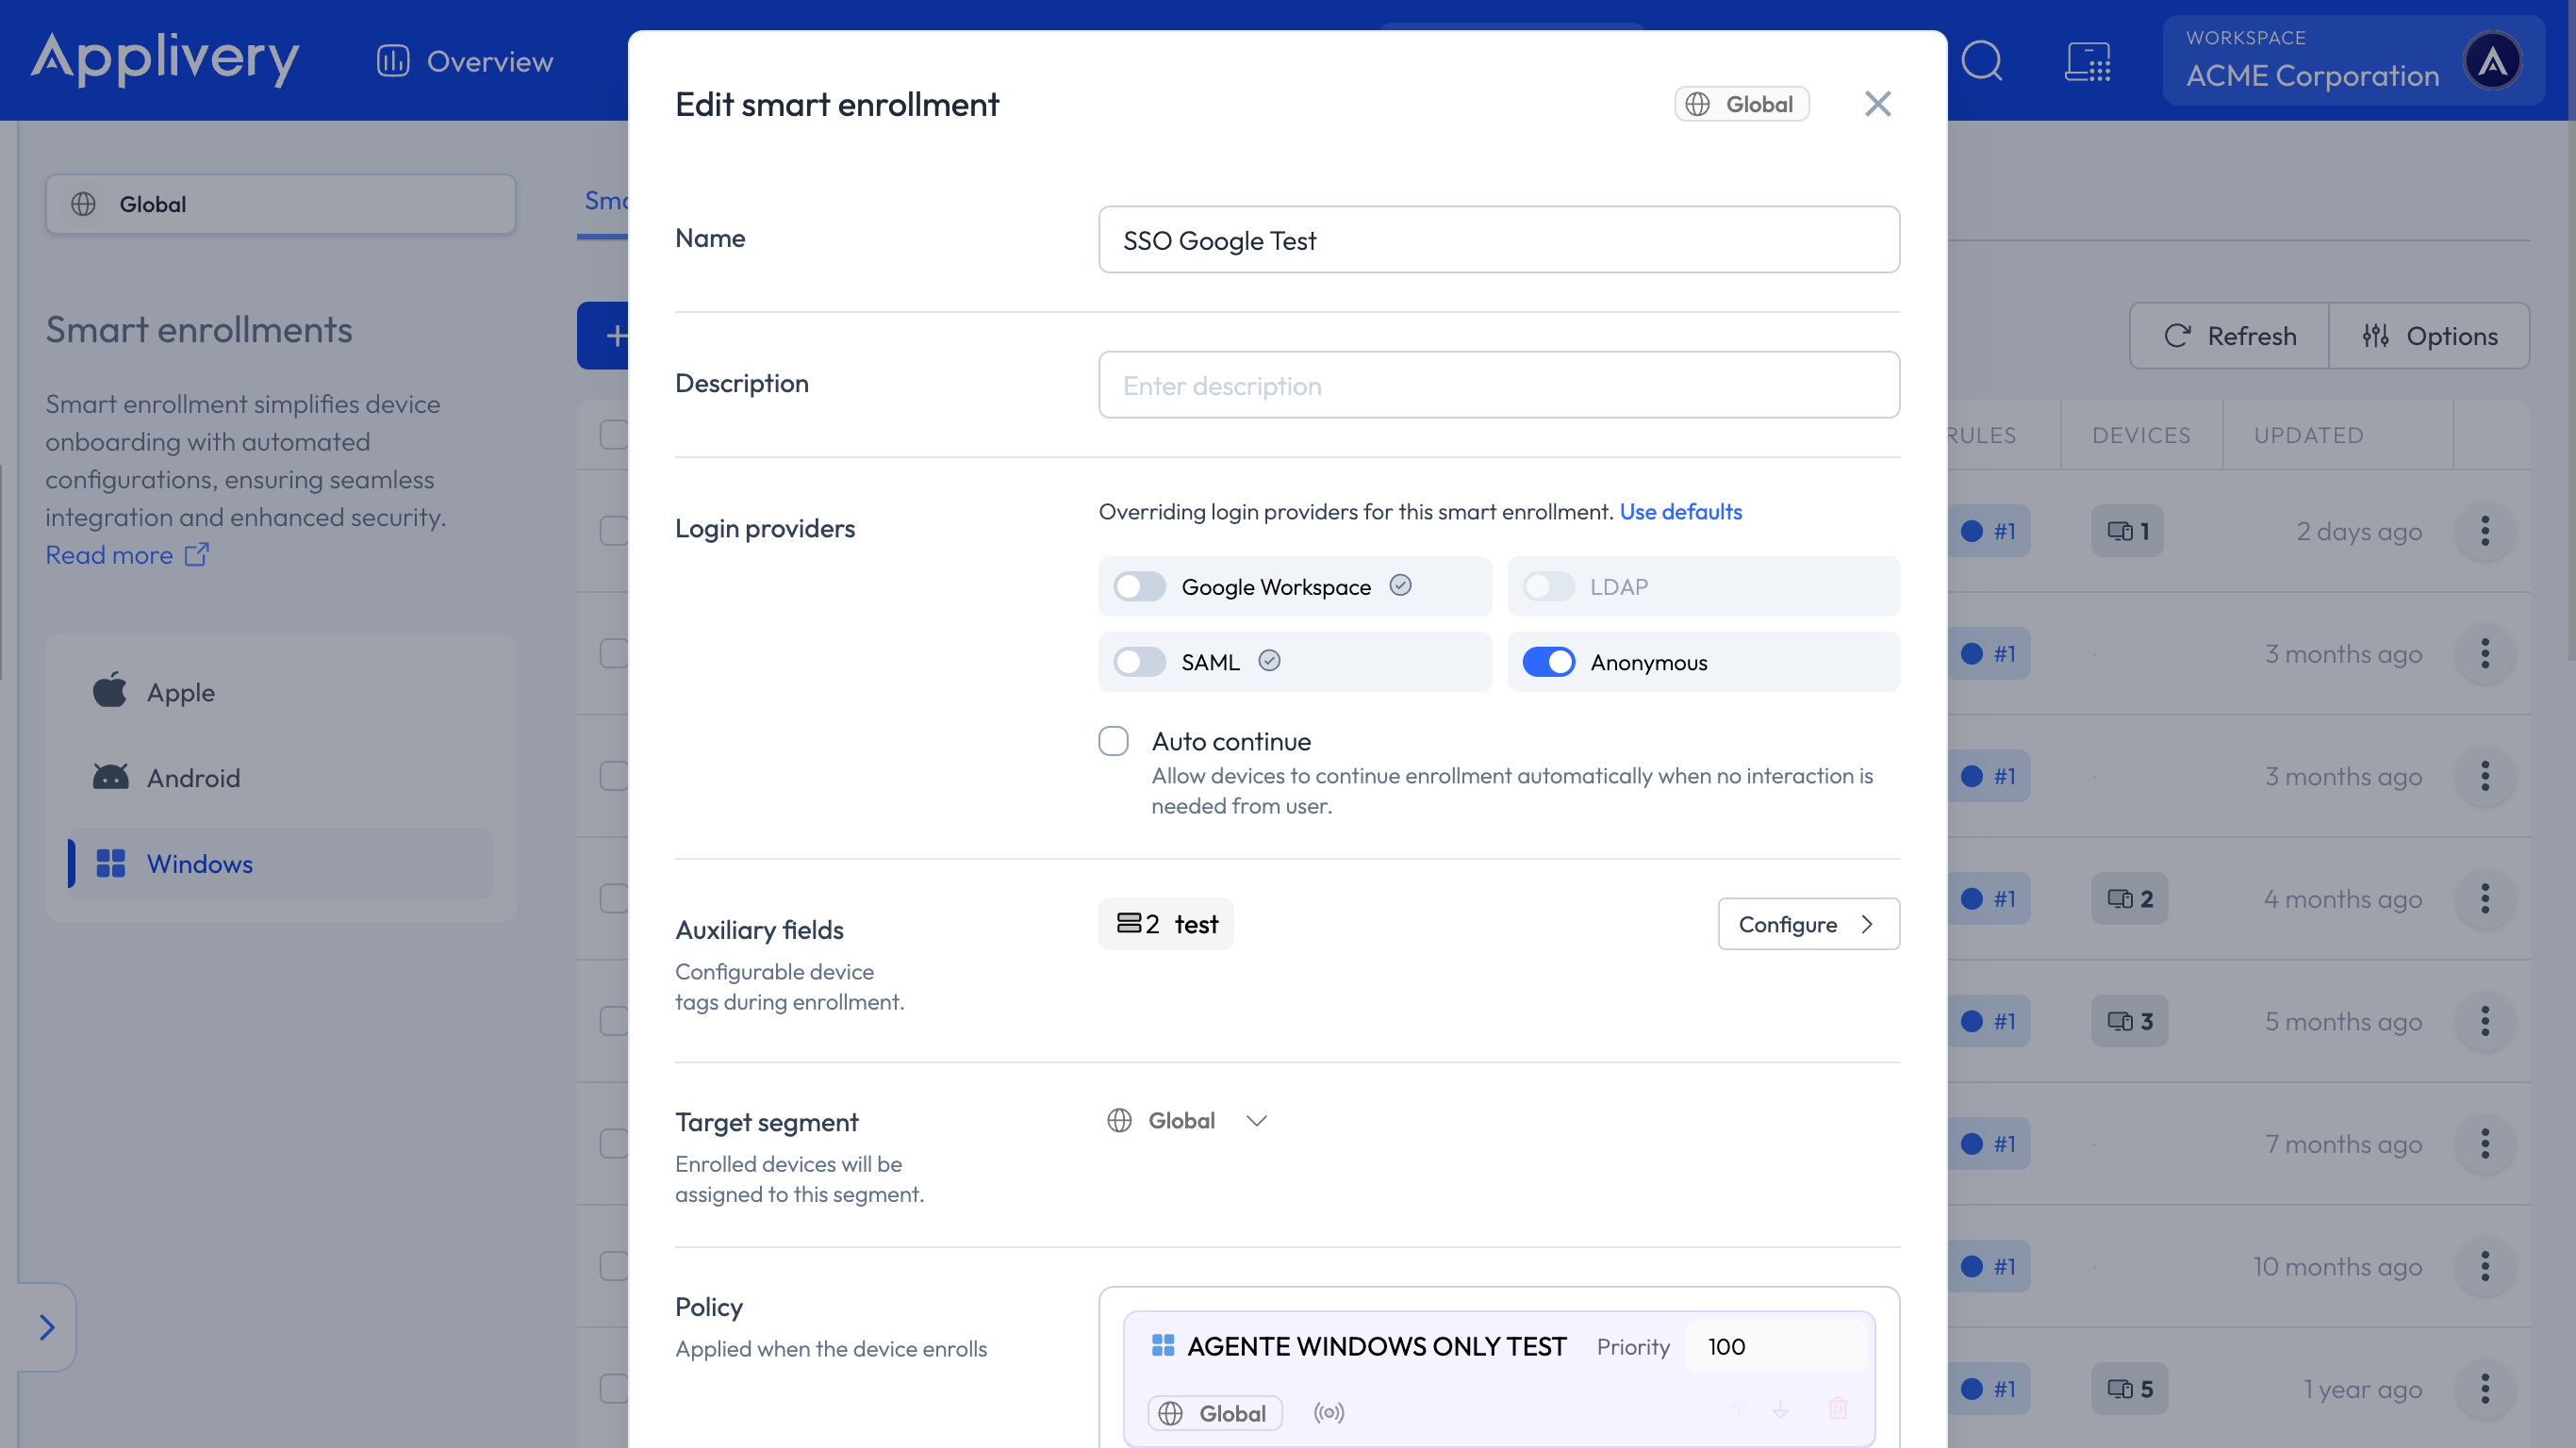Open row menu for 3 months ago first row
Viewport: 2576px width, 1448px height.
point(2484,654)
